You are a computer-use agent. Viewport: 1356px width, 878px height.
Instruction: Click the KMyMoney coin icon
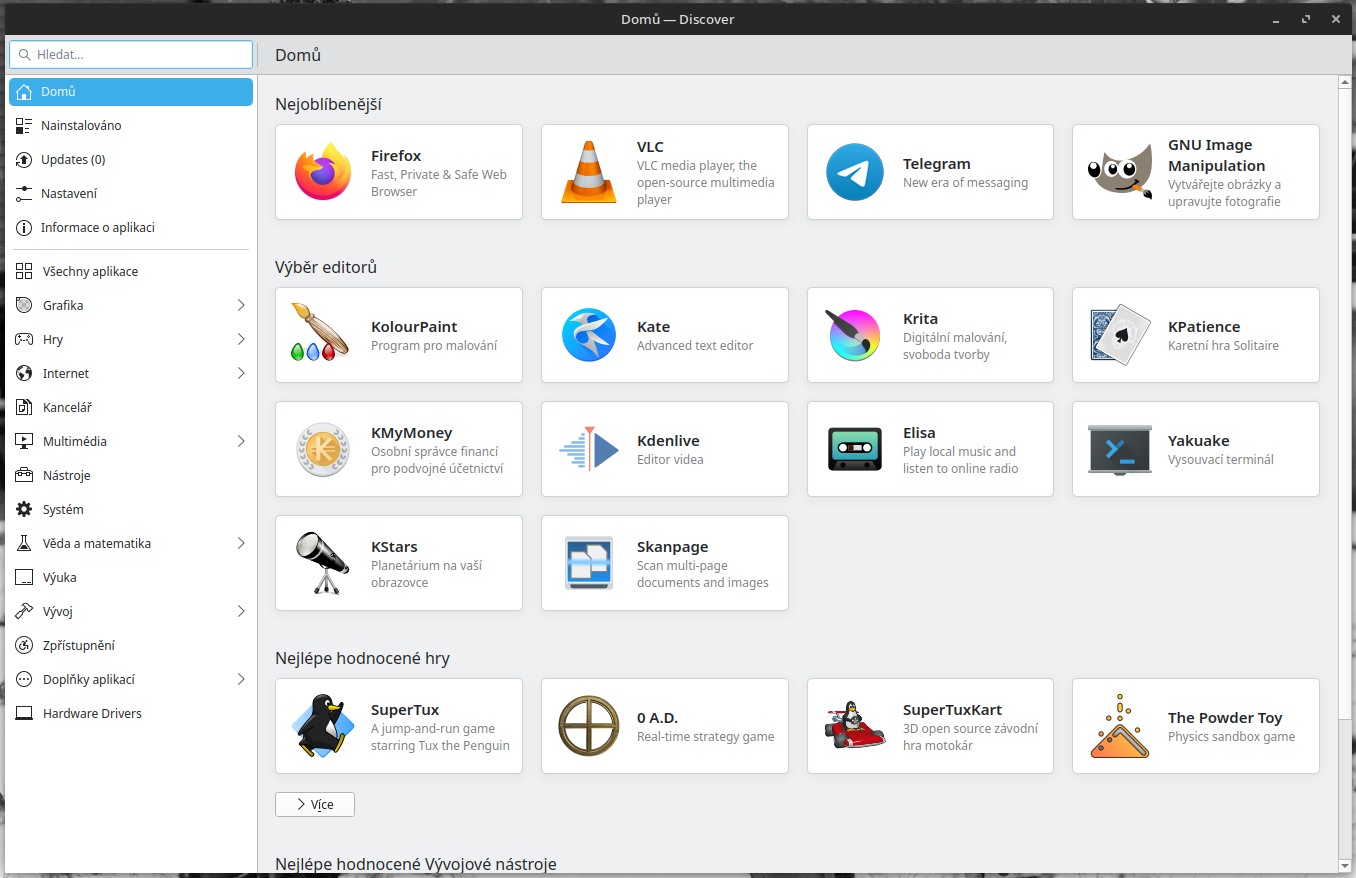tap(323, 449)
